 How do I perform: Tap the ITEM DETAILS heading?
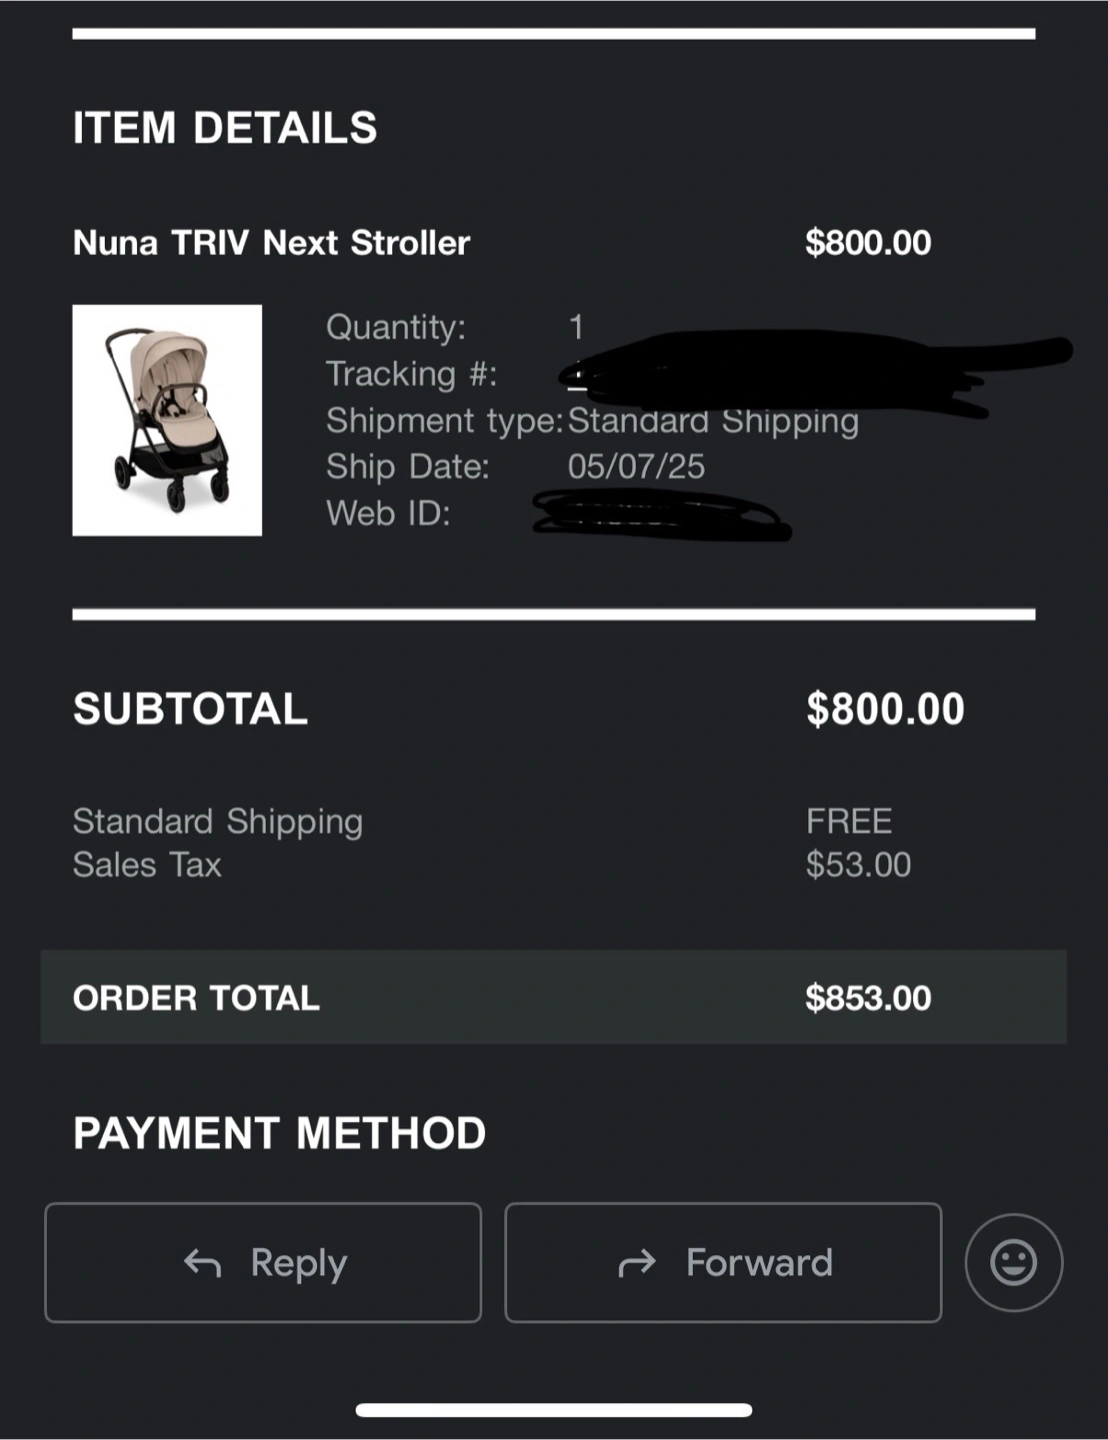pyautogui.click(x=225, y=128)
